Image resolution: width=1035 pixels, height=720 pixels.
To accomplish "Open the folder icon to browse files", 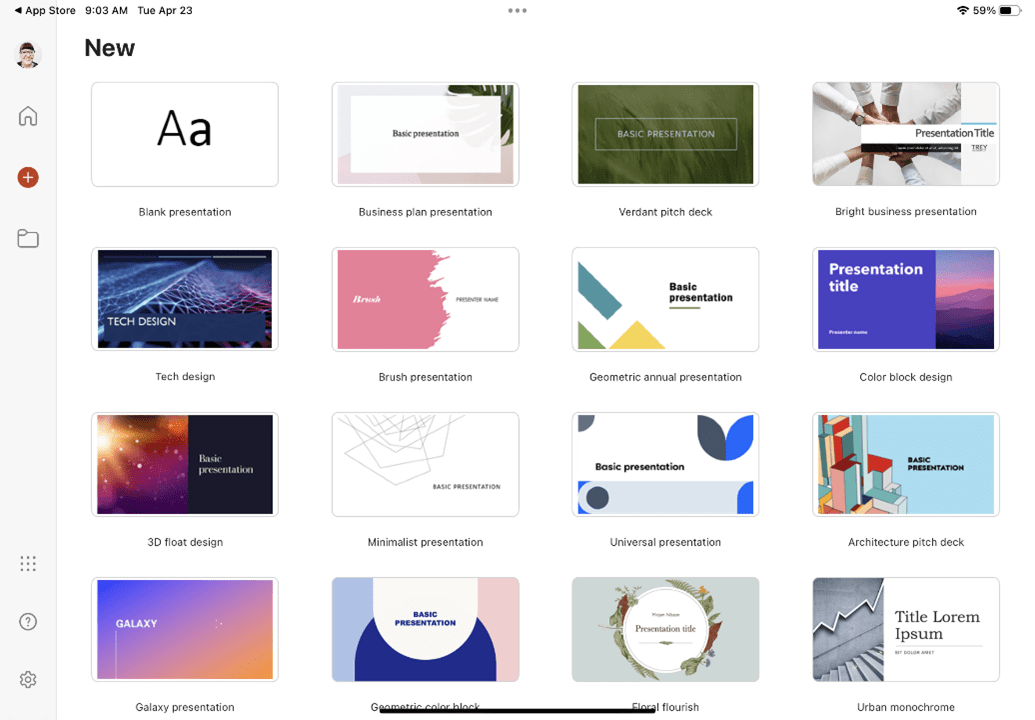I will pyautogui.click(x=27, y=238).
